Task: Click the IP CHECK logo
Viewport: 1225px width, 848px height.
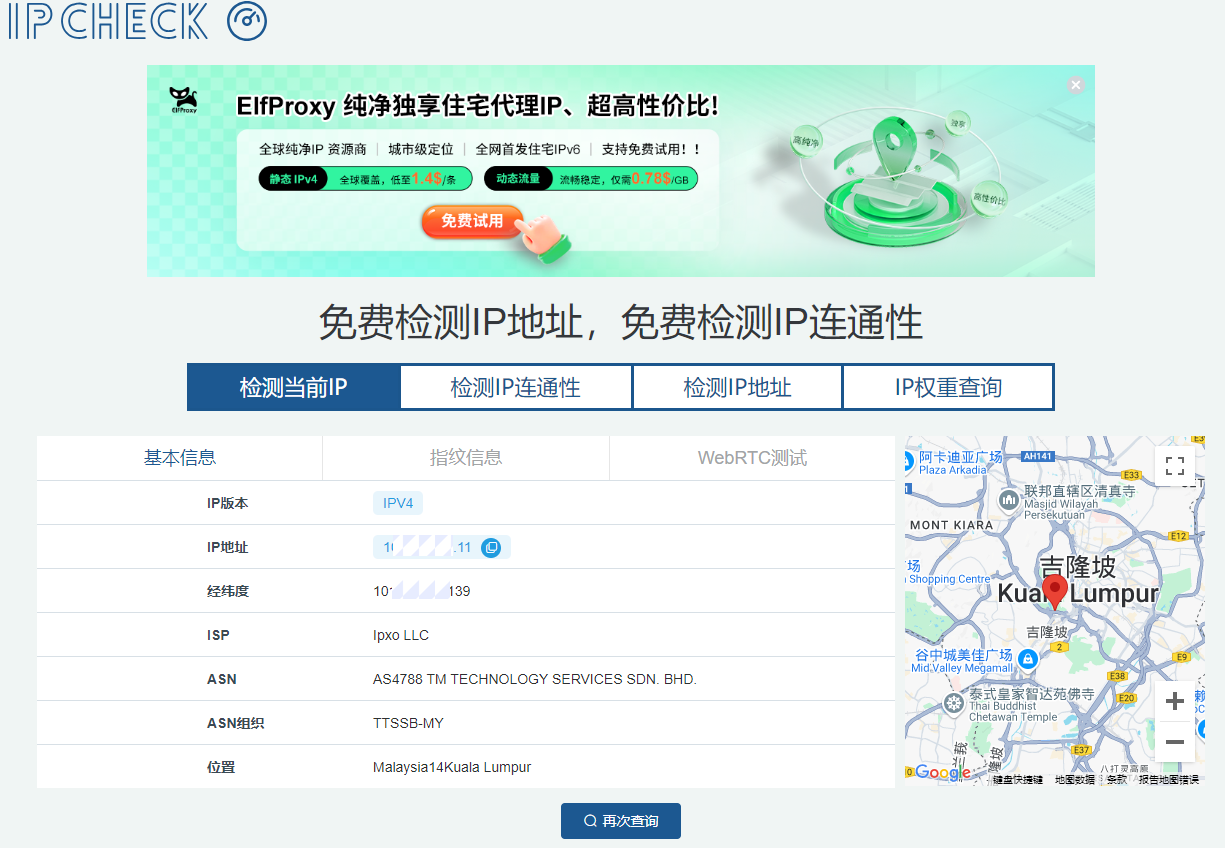Action: point(138,21)
